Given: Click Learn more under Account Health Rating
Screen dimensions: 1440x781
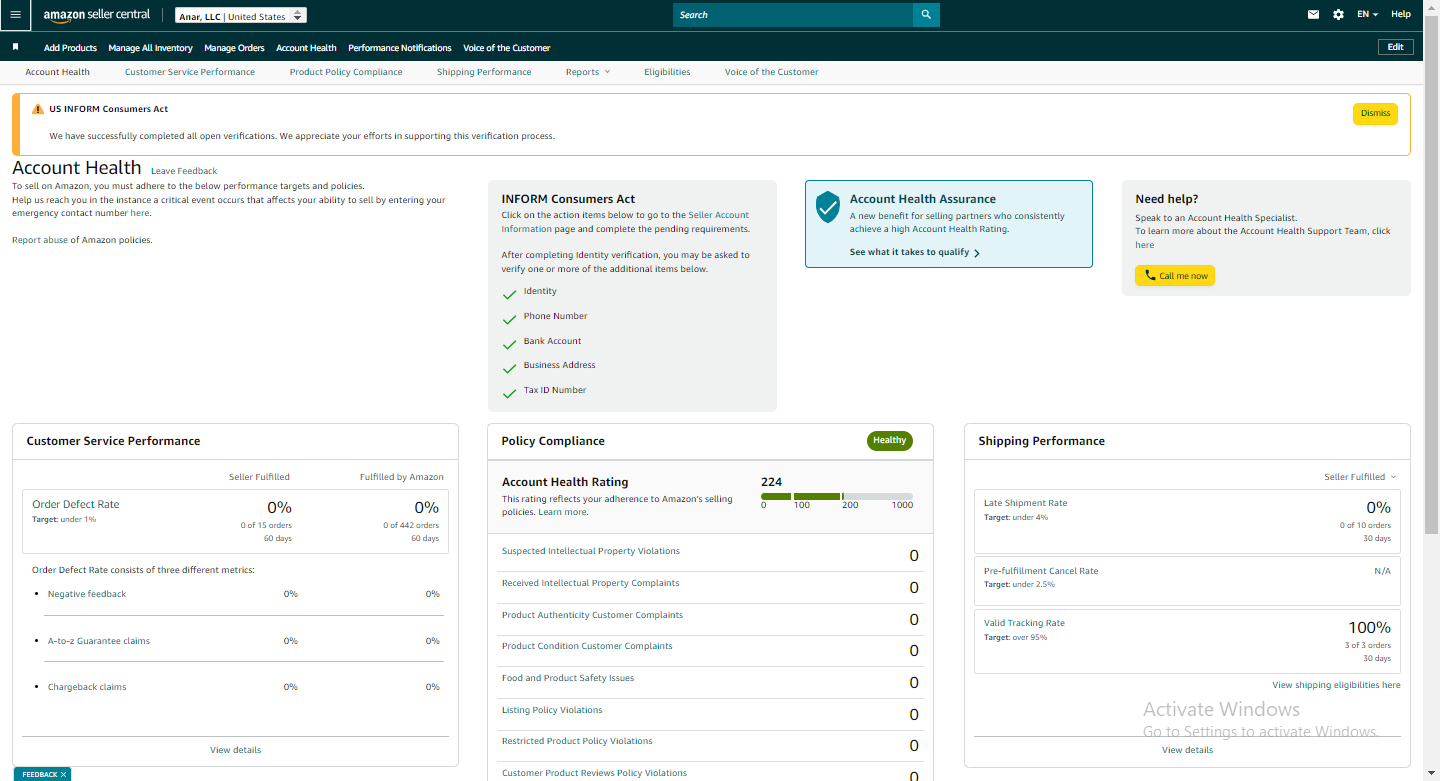Looking at the screenshot, I should [563, 512].
